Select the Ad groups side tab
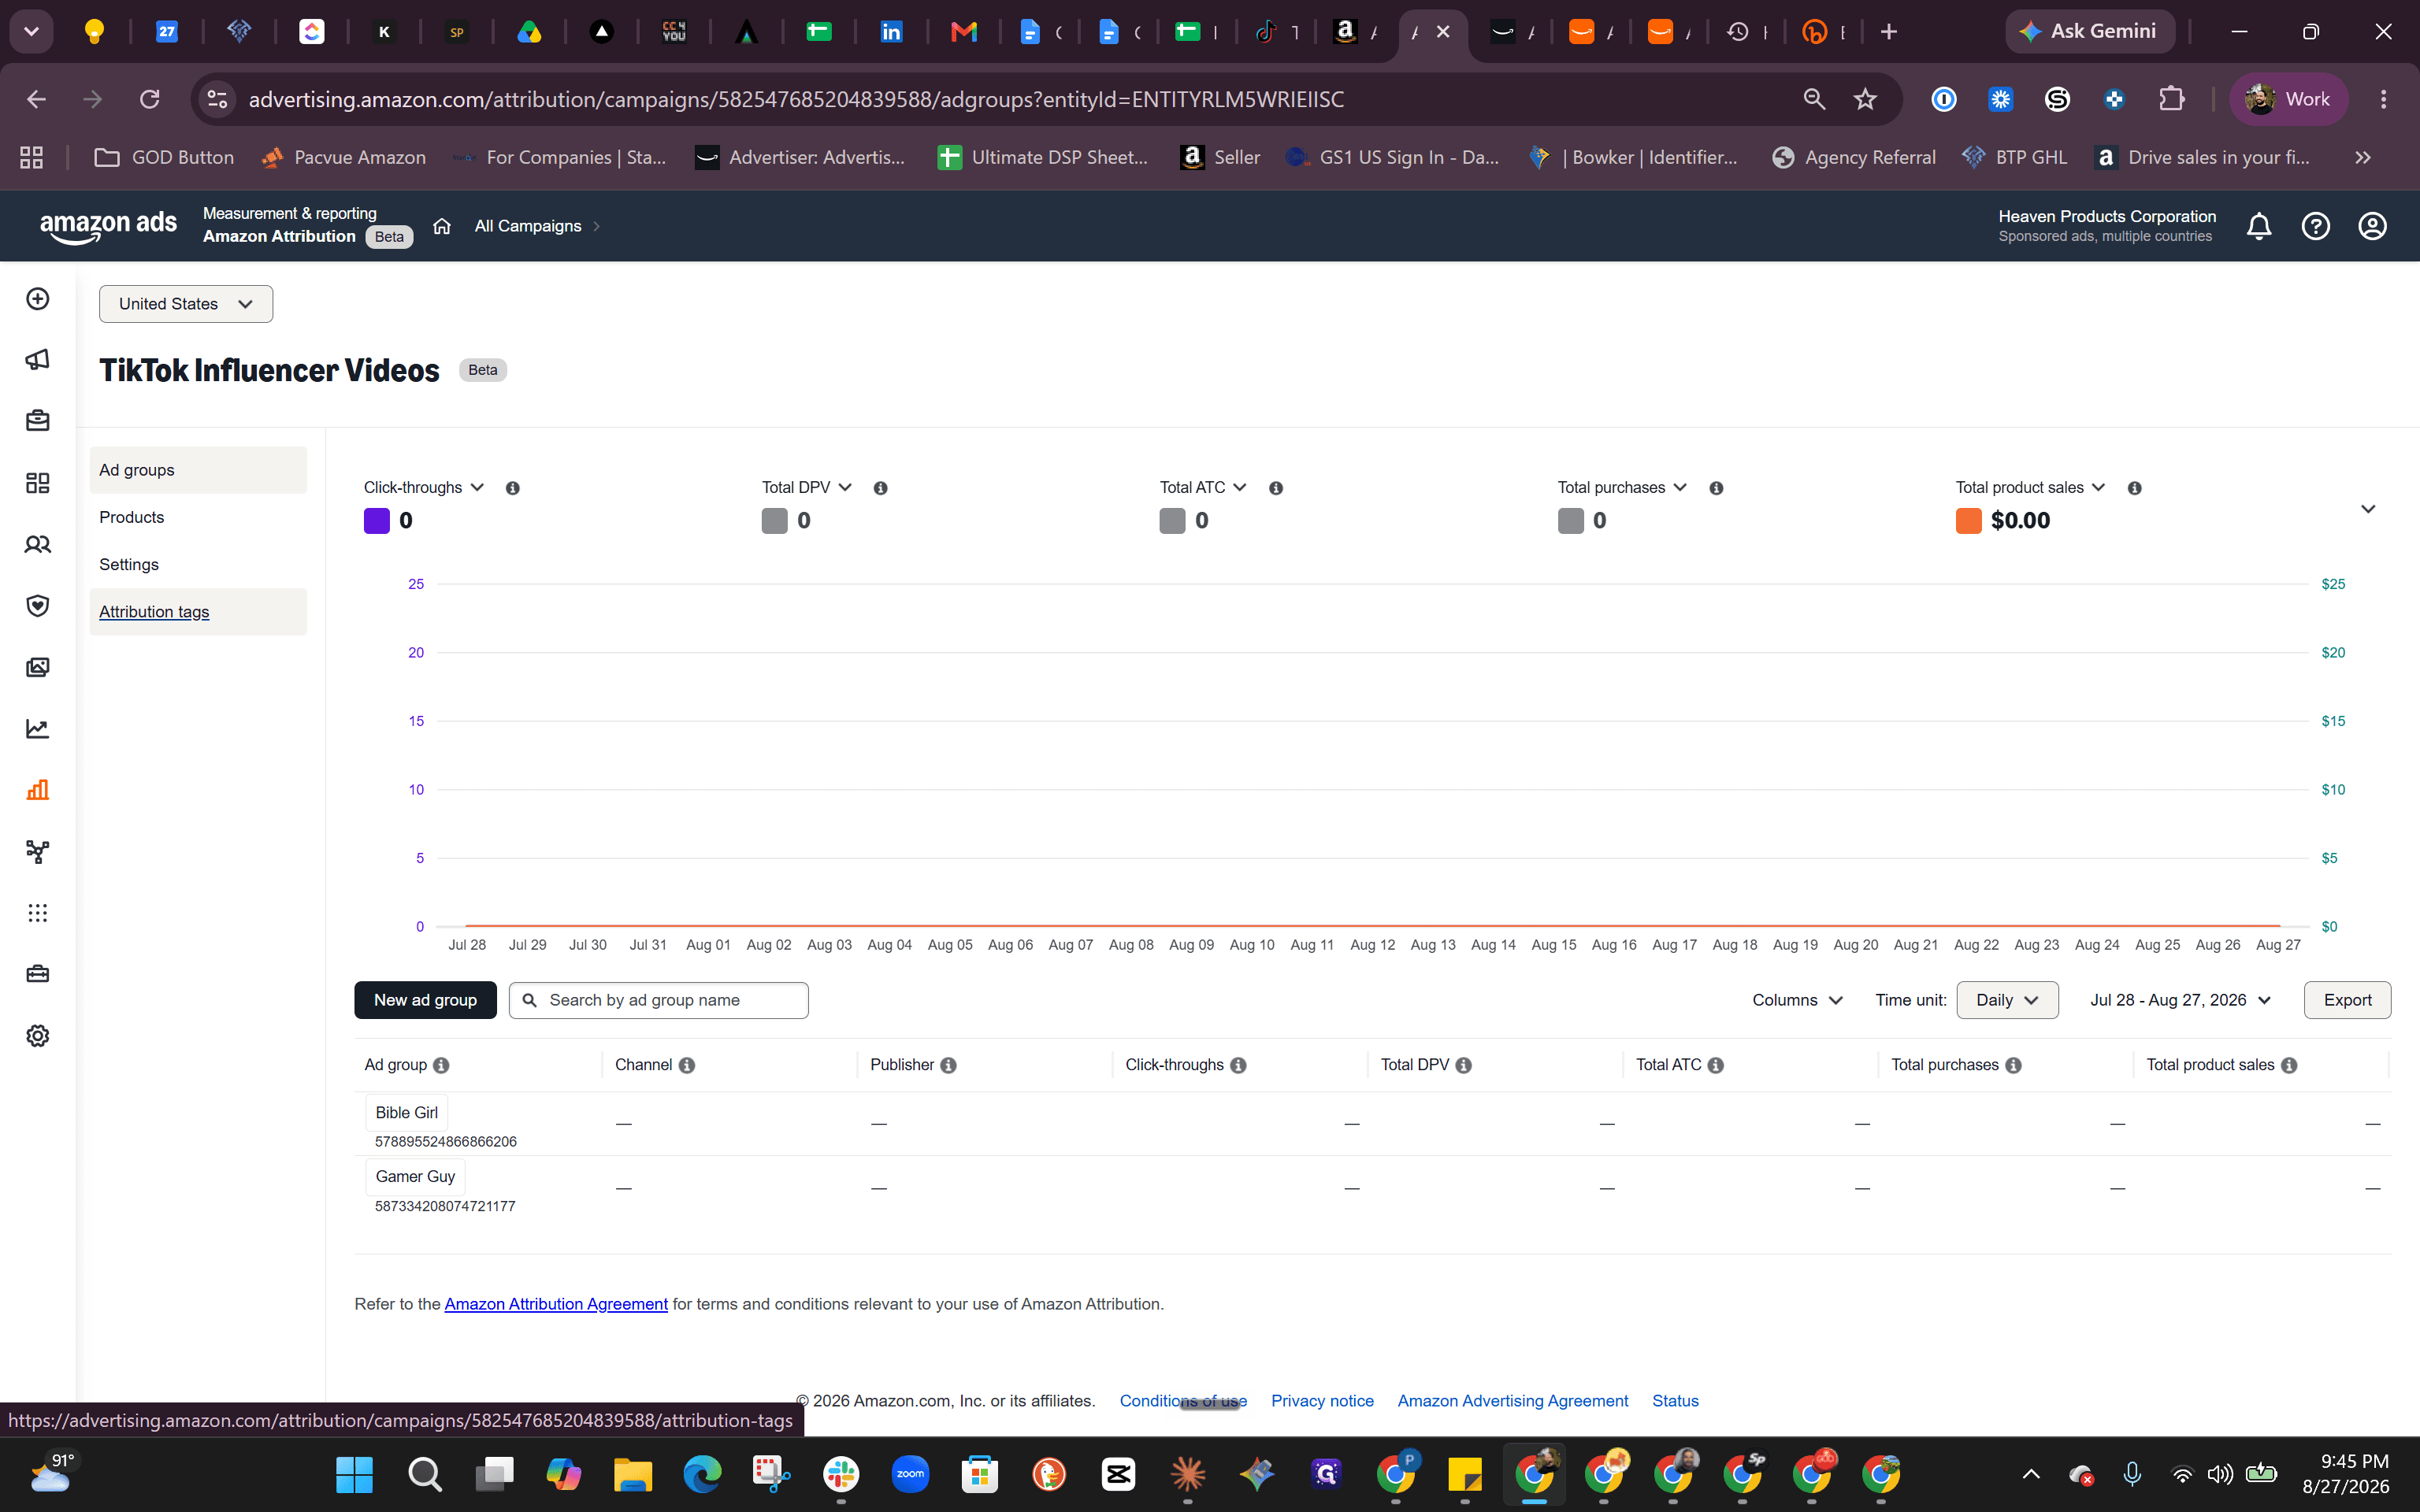The image size is (2420, 1512). click(x=198, y=470)
